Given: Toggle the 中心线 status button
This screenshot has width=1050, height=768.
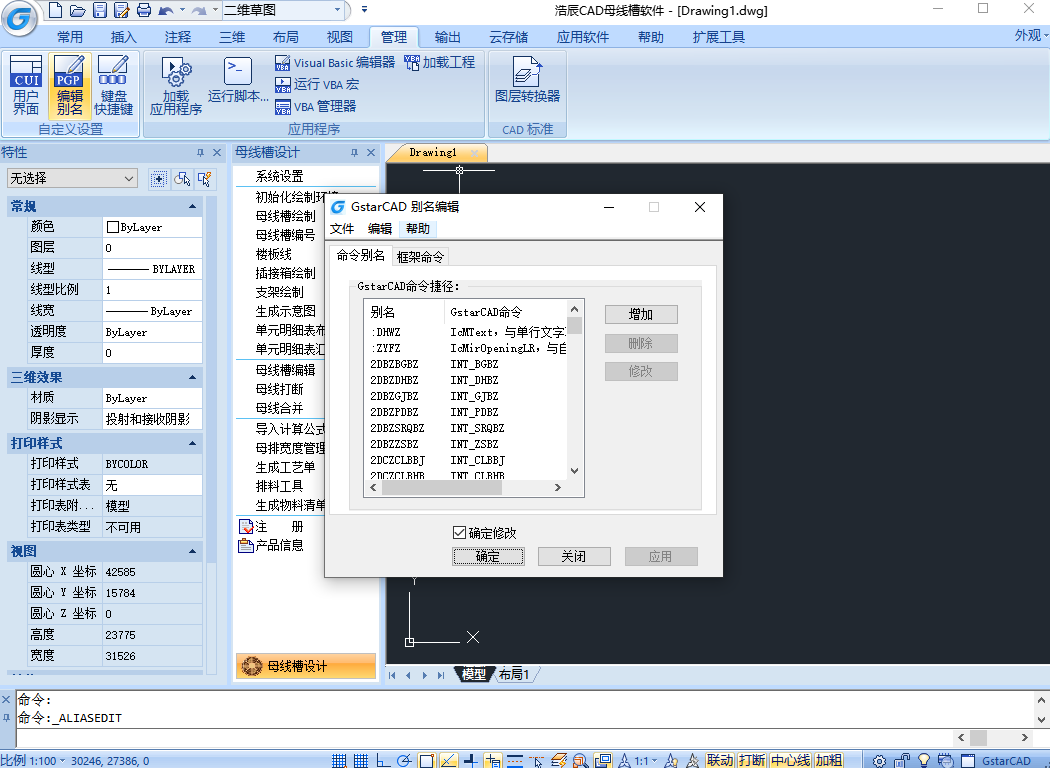Looking at the screenshot, I should click(790, 761).
